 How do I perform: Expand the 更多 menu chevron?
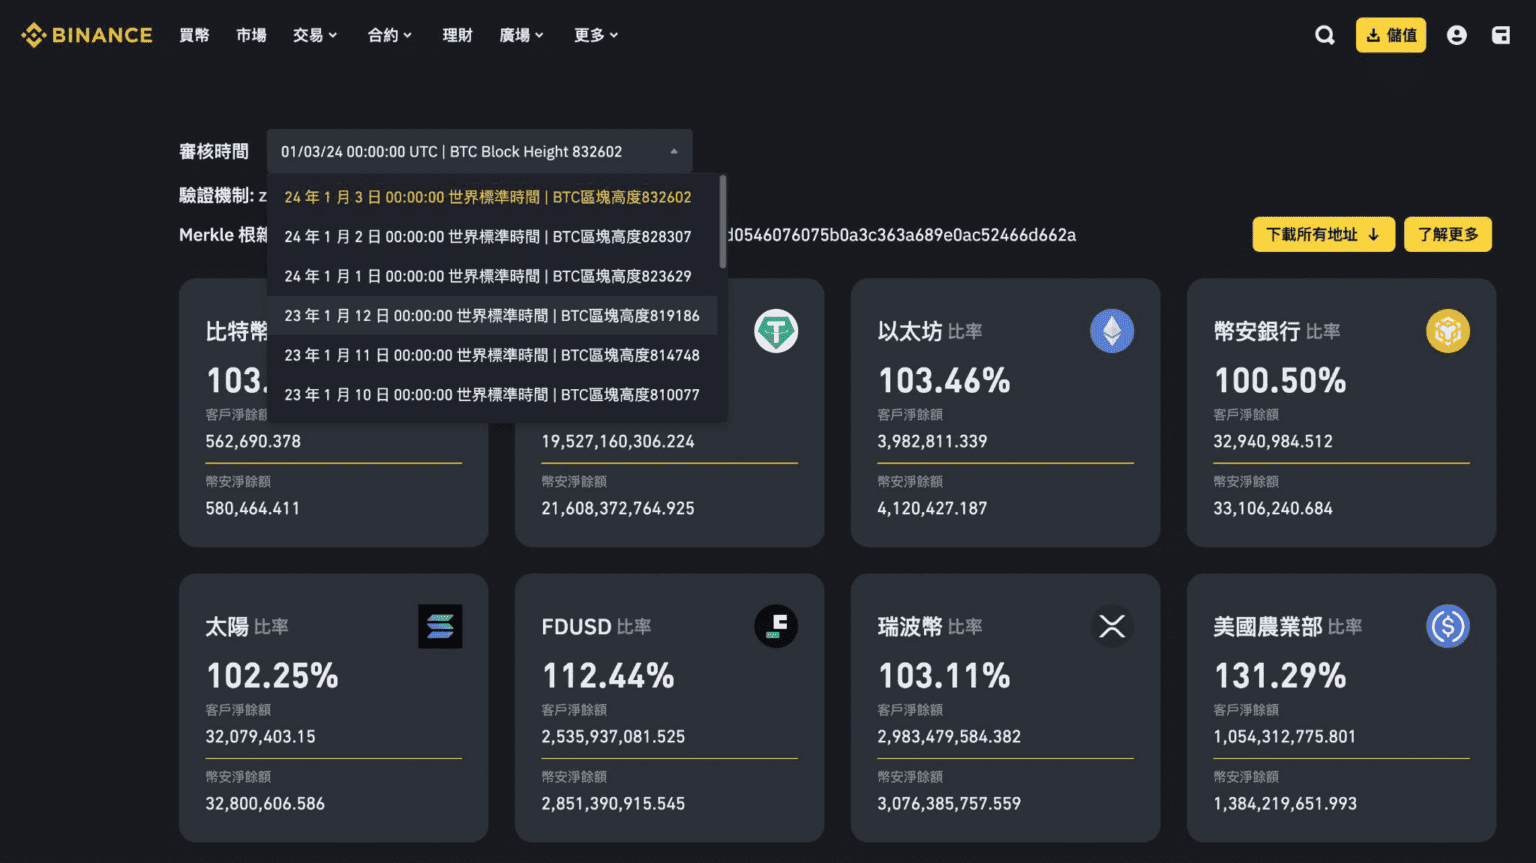tap(614, 35)
